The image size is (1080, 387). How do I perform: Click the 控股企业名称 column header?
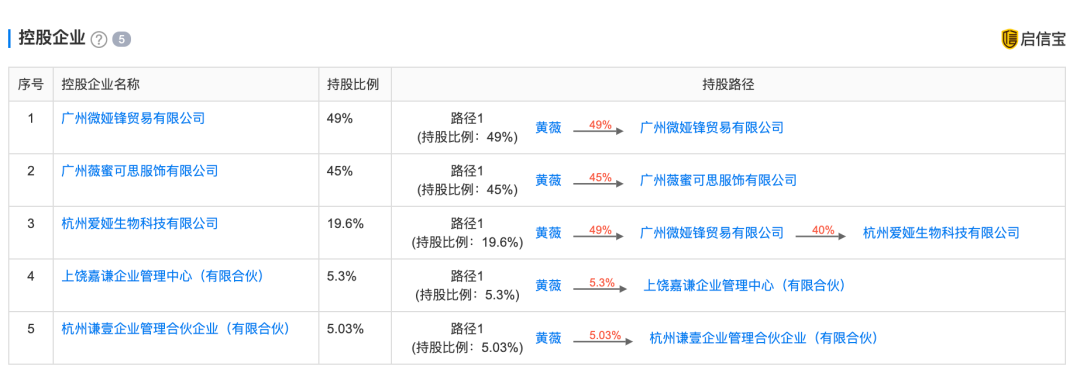coord(100,85)
